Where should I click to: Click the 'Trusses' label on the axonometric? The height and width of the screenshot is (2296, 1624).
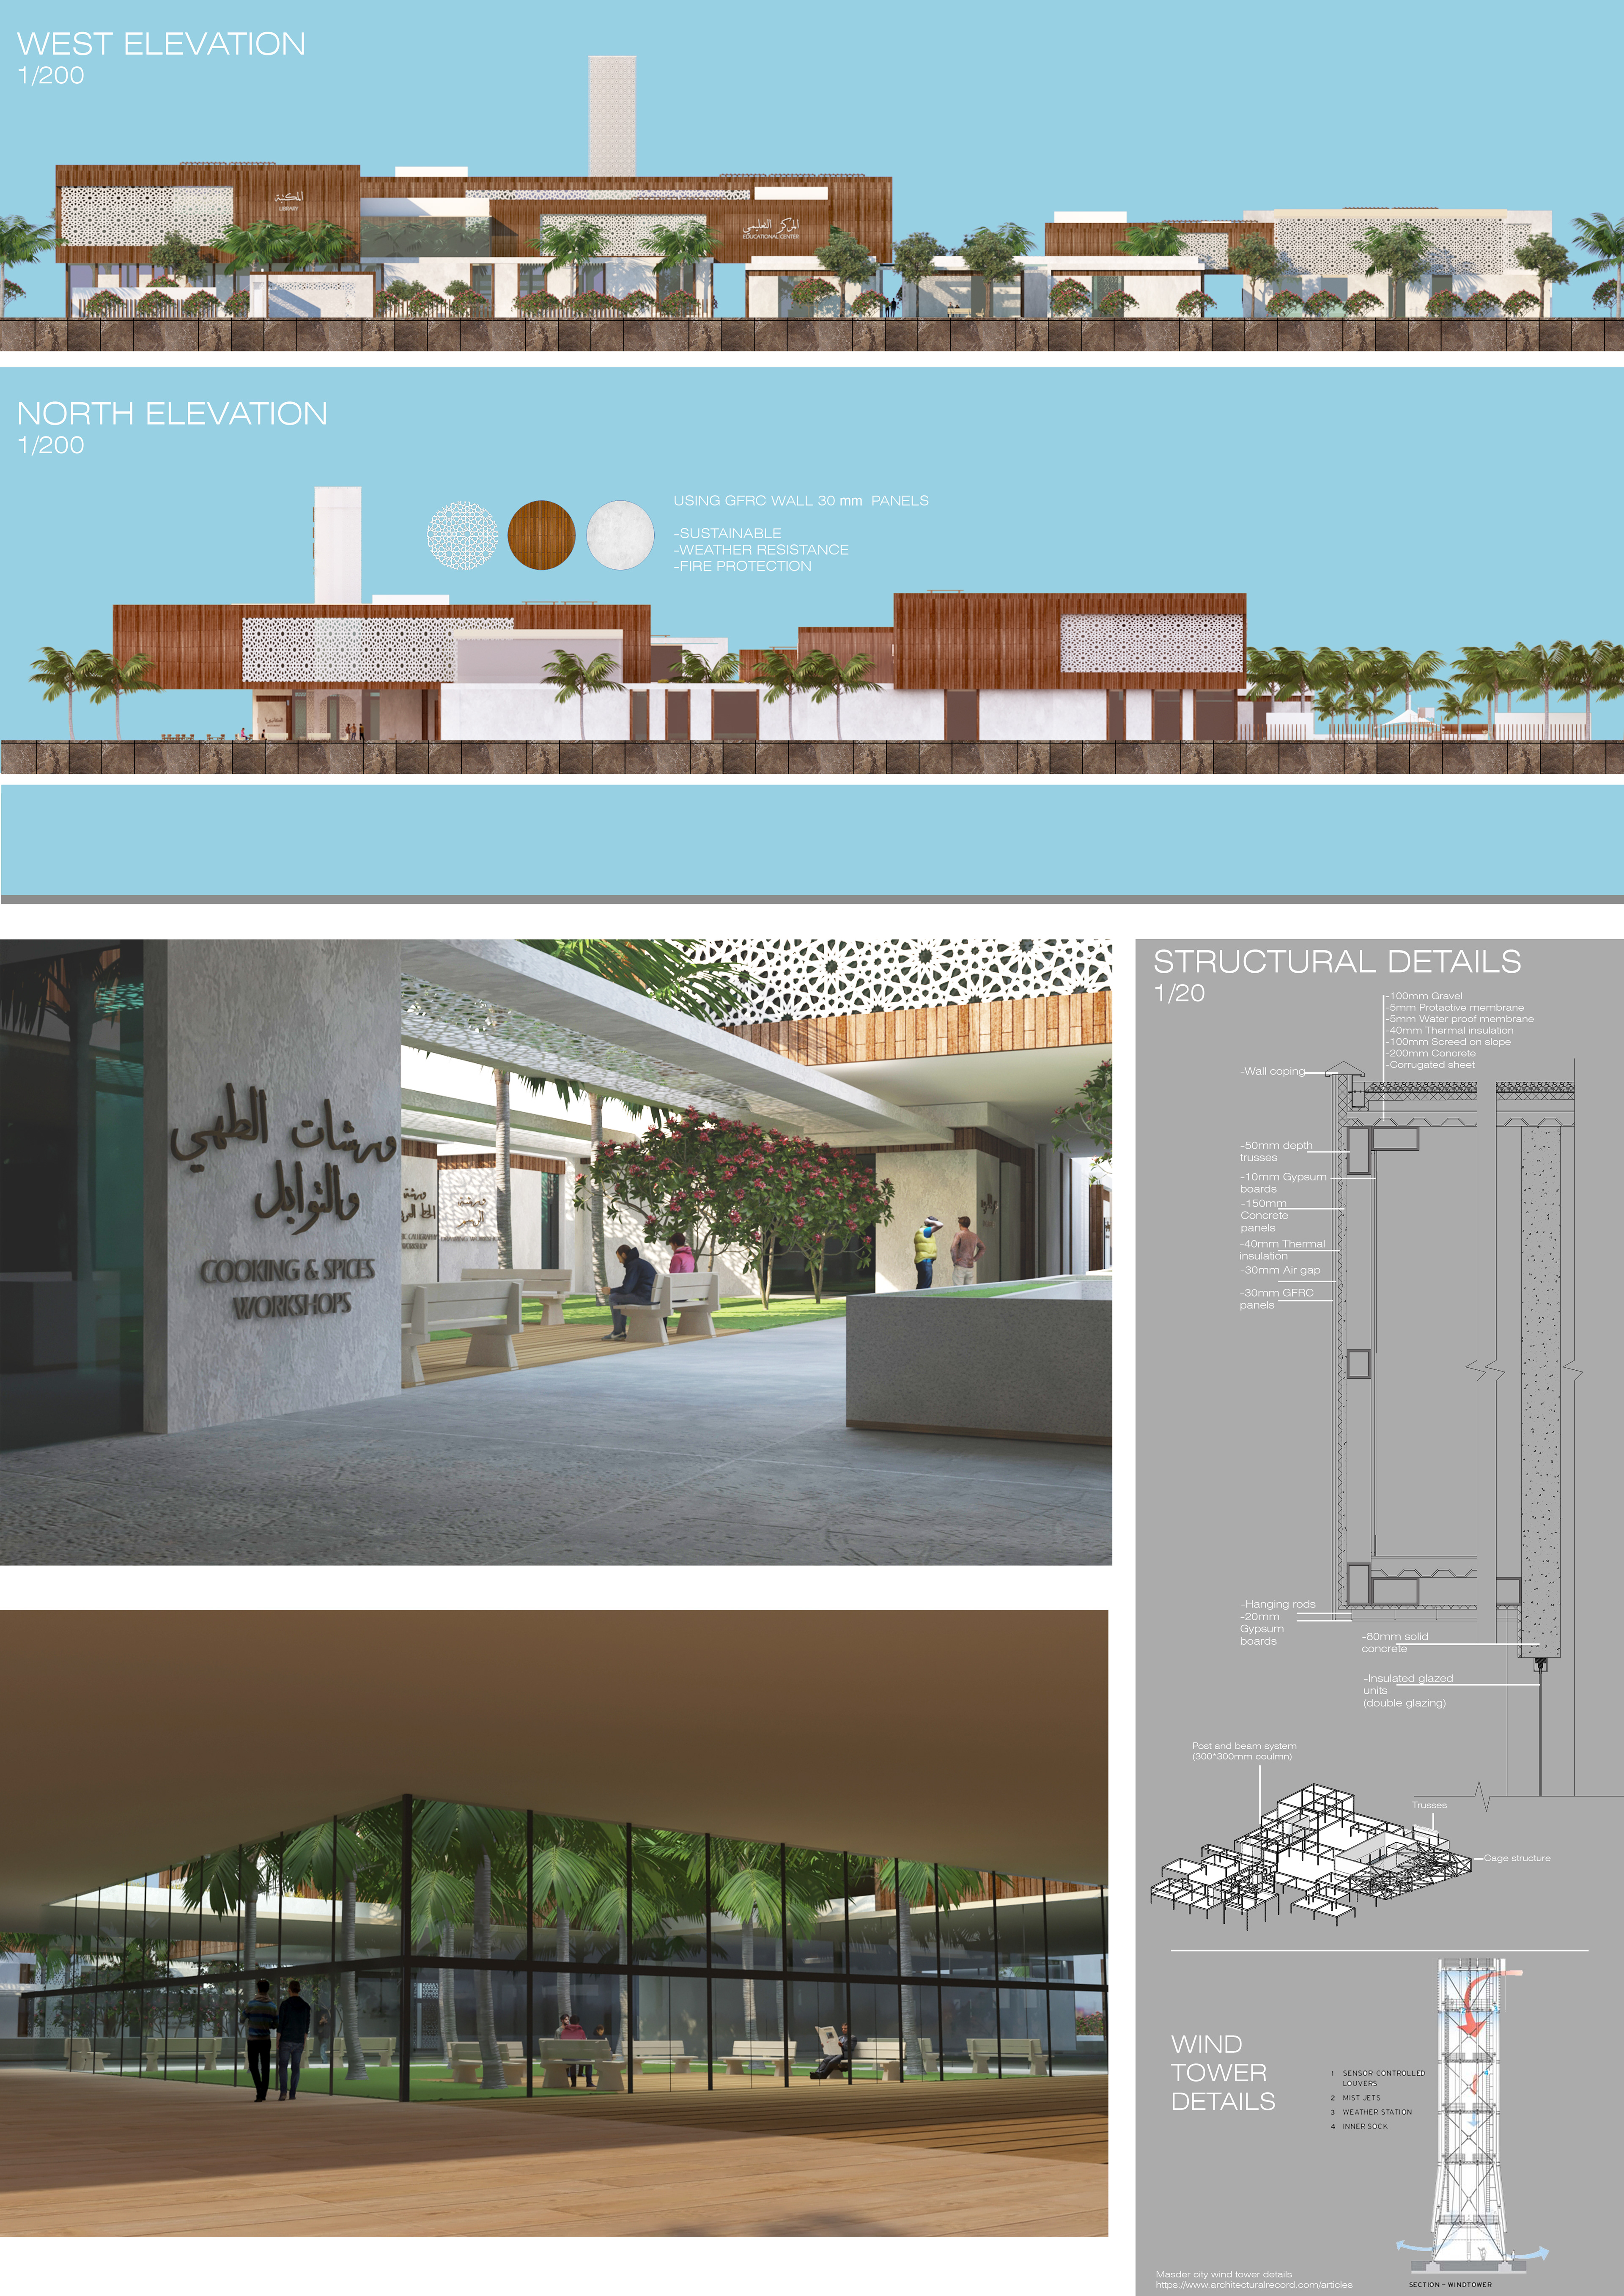point(1429,1805)
